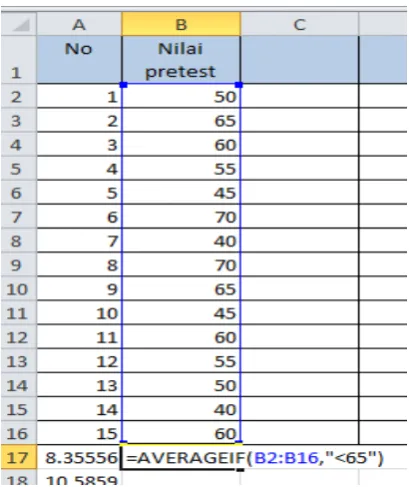Click the Select All corner triangle
The width and height of the screenshot is (409, 487).
click(19, 24)
